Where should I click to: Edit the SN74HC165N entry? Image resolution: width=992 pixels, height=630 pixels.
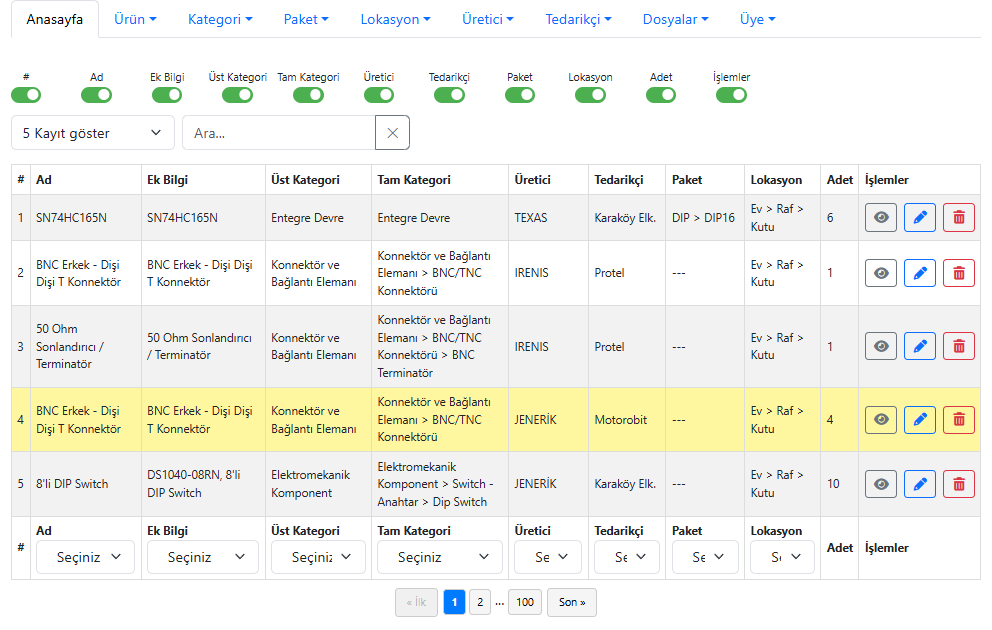[920, 218]
